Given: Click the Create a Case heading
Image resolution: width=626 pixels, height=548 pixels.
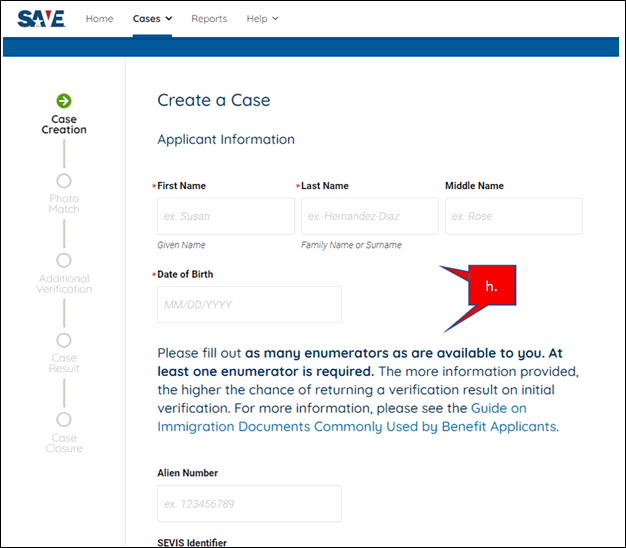Looking at the screenshot, I should click(x=214, y=100).
